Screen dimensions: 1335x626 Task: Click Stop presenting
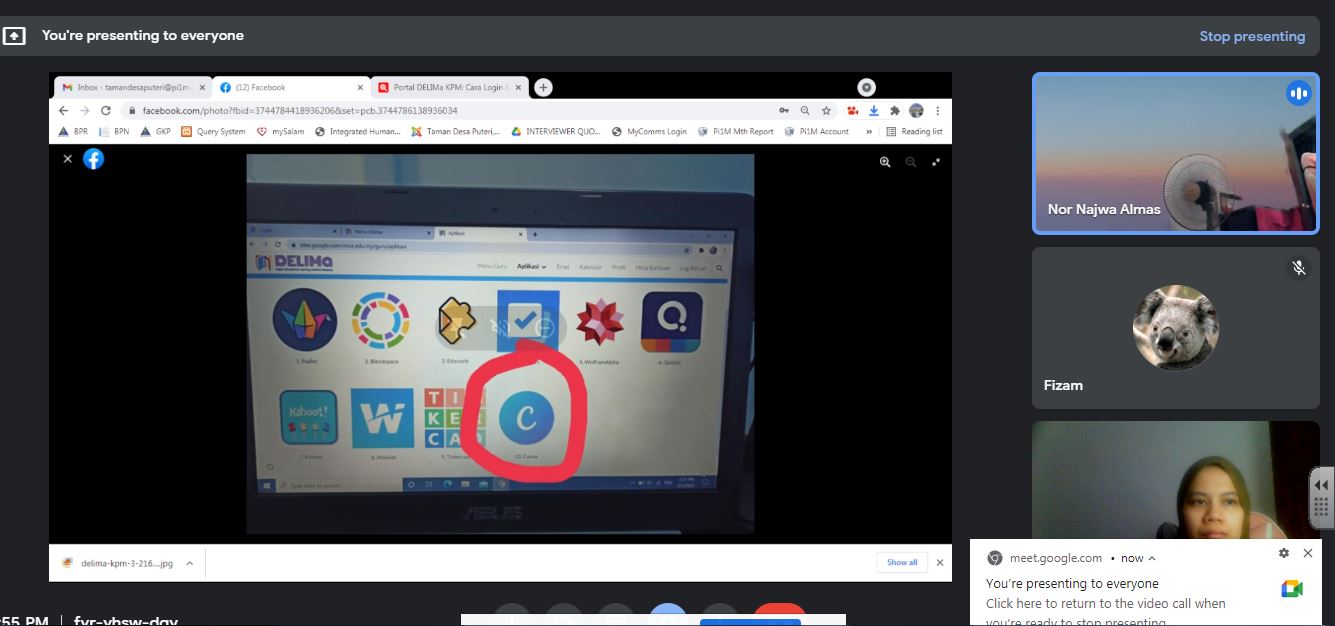pyautogui.click(x=1252, y=36)
